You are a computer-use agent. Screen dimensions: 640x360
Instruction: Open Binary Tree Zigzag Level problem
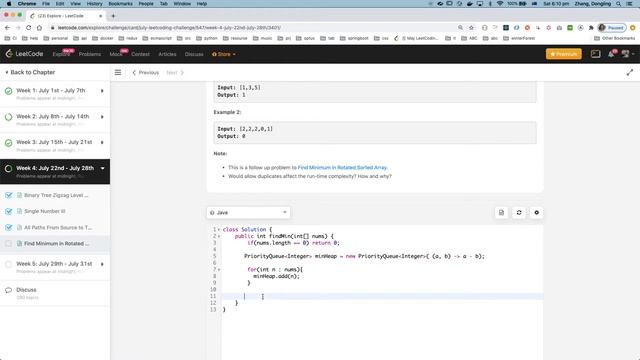(x=56, y=195)
